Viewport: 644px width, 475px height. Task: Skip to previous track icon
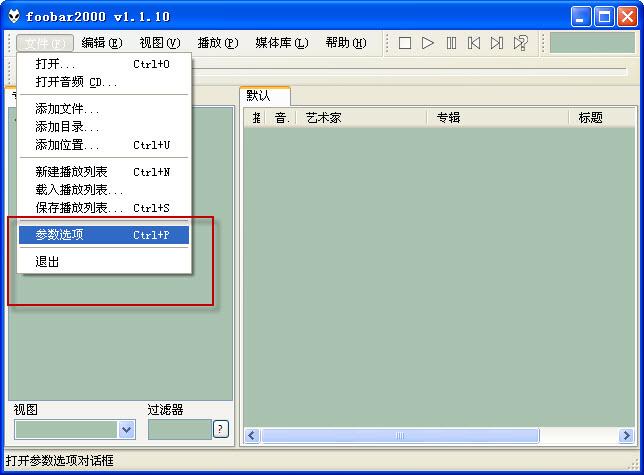coord(474,43)
